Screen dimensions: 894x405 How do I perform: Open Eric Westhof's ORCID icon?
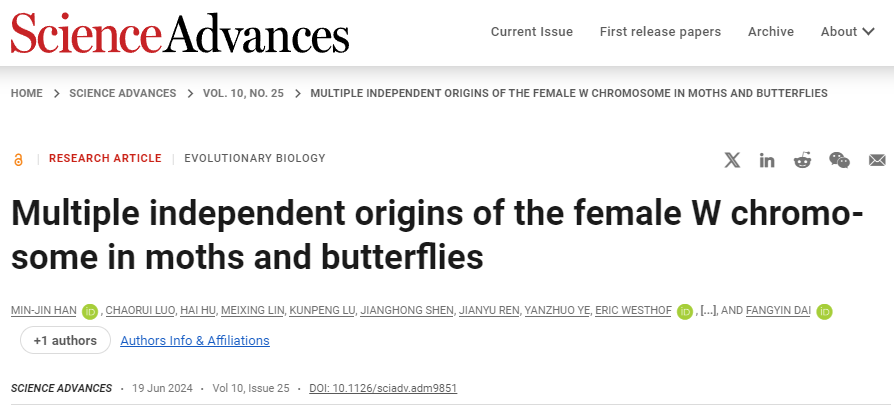(x=685, y=311)
